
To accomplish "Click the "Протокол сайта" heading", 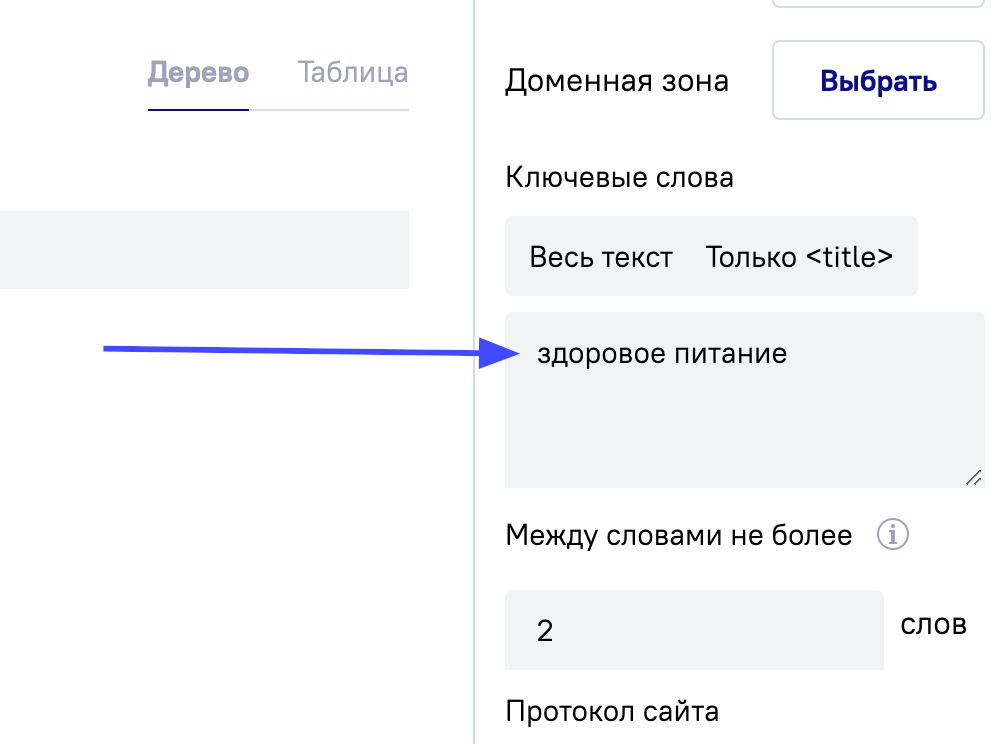I will coord(612,712).
